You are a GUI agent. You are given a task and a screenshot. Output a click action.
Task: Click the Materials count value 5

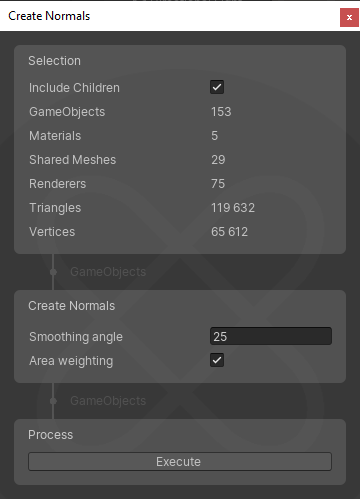pyautogui.click(x=214, y=136)
